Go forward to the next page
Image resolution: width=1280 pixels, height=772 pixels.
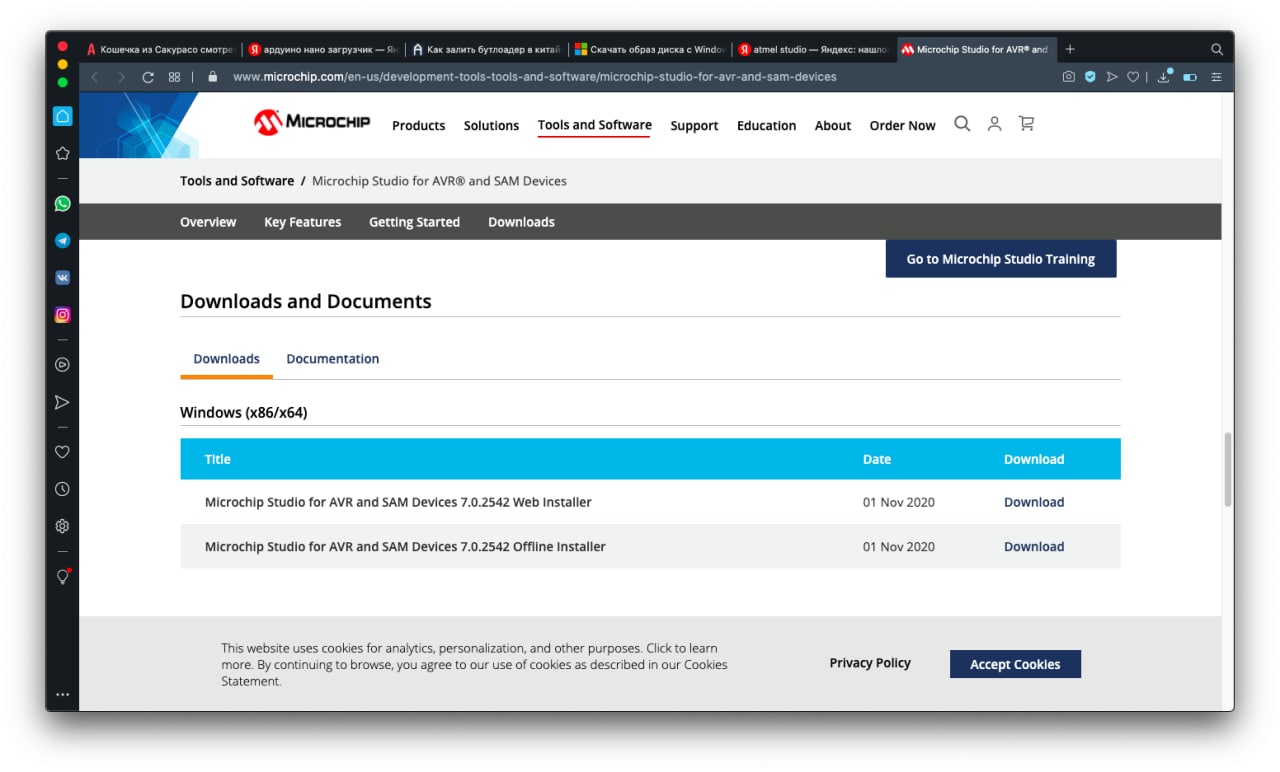click(x=121, y=77)
